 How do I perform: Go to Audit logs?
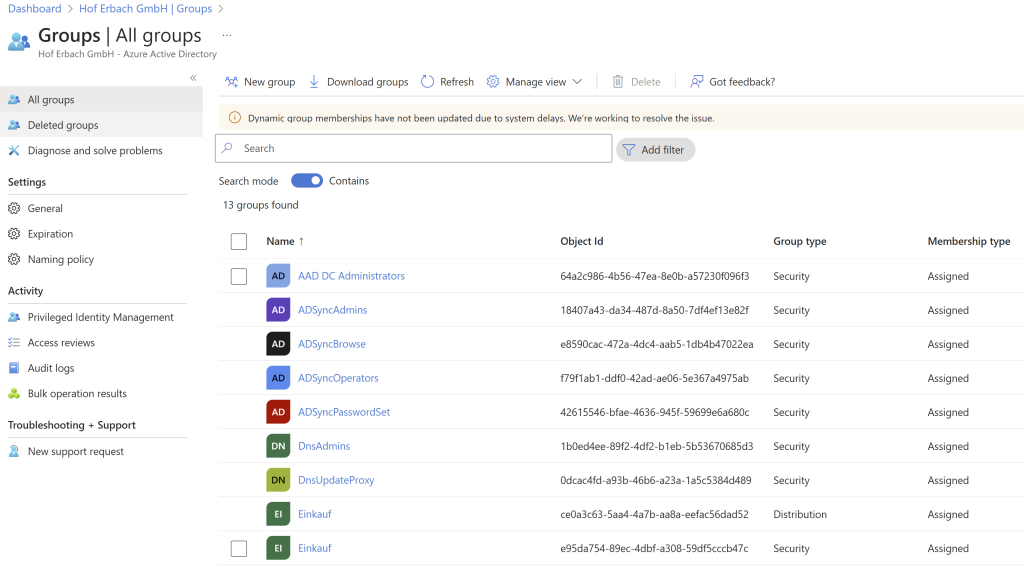point(51,368)
